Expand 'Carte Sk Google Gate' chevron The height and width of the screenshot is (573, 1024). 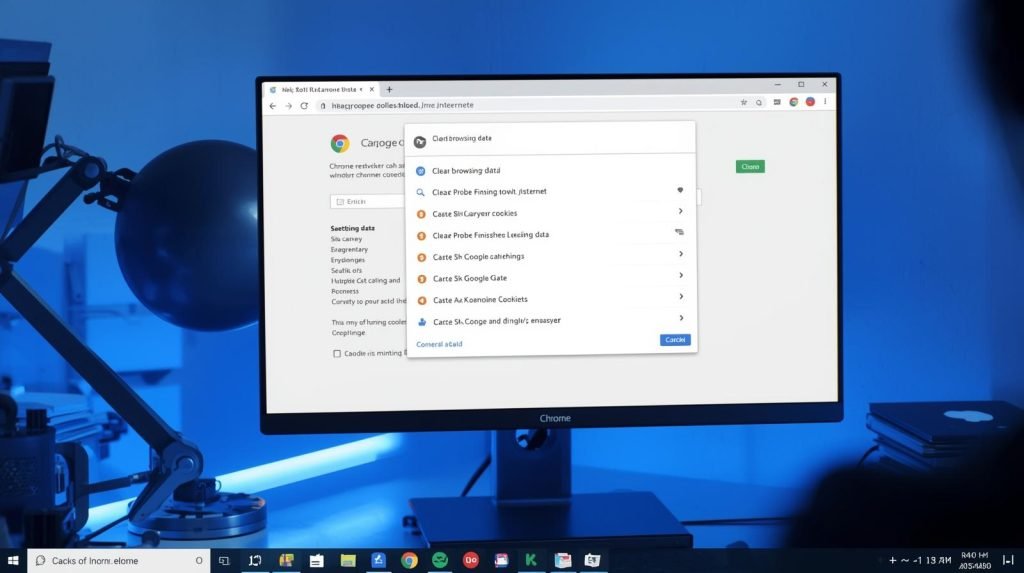coord(680,275)
